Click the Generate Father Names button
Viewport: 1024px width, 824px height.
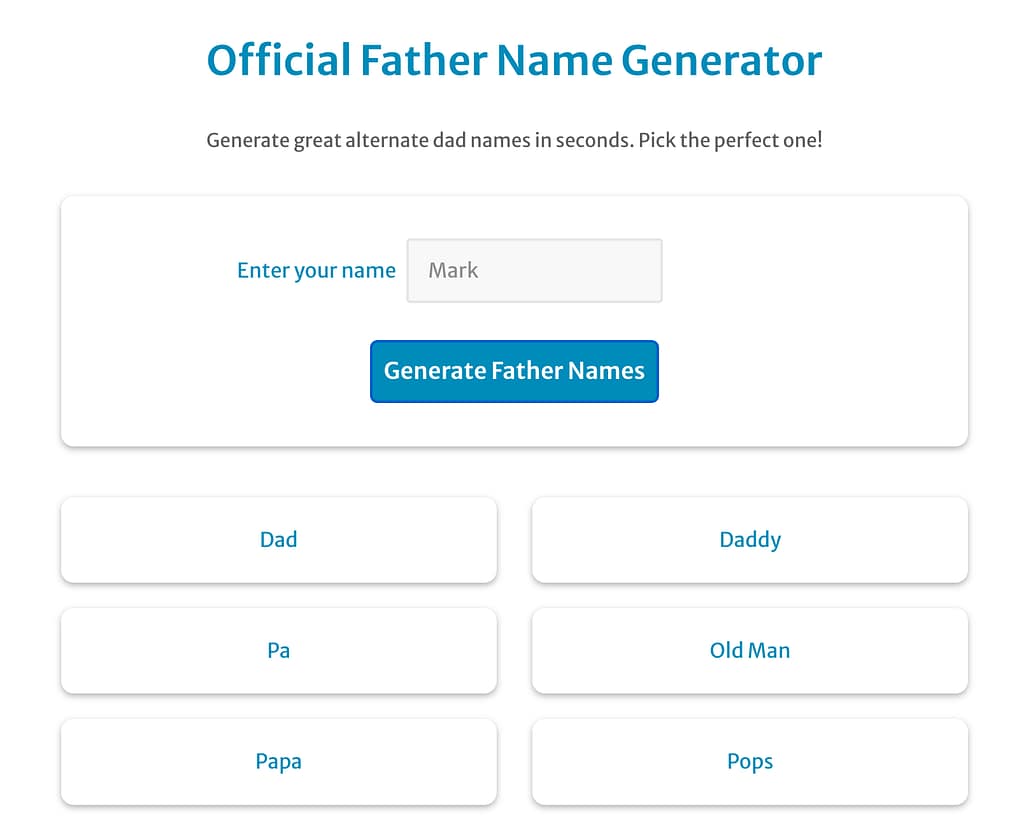click(514, 371)
